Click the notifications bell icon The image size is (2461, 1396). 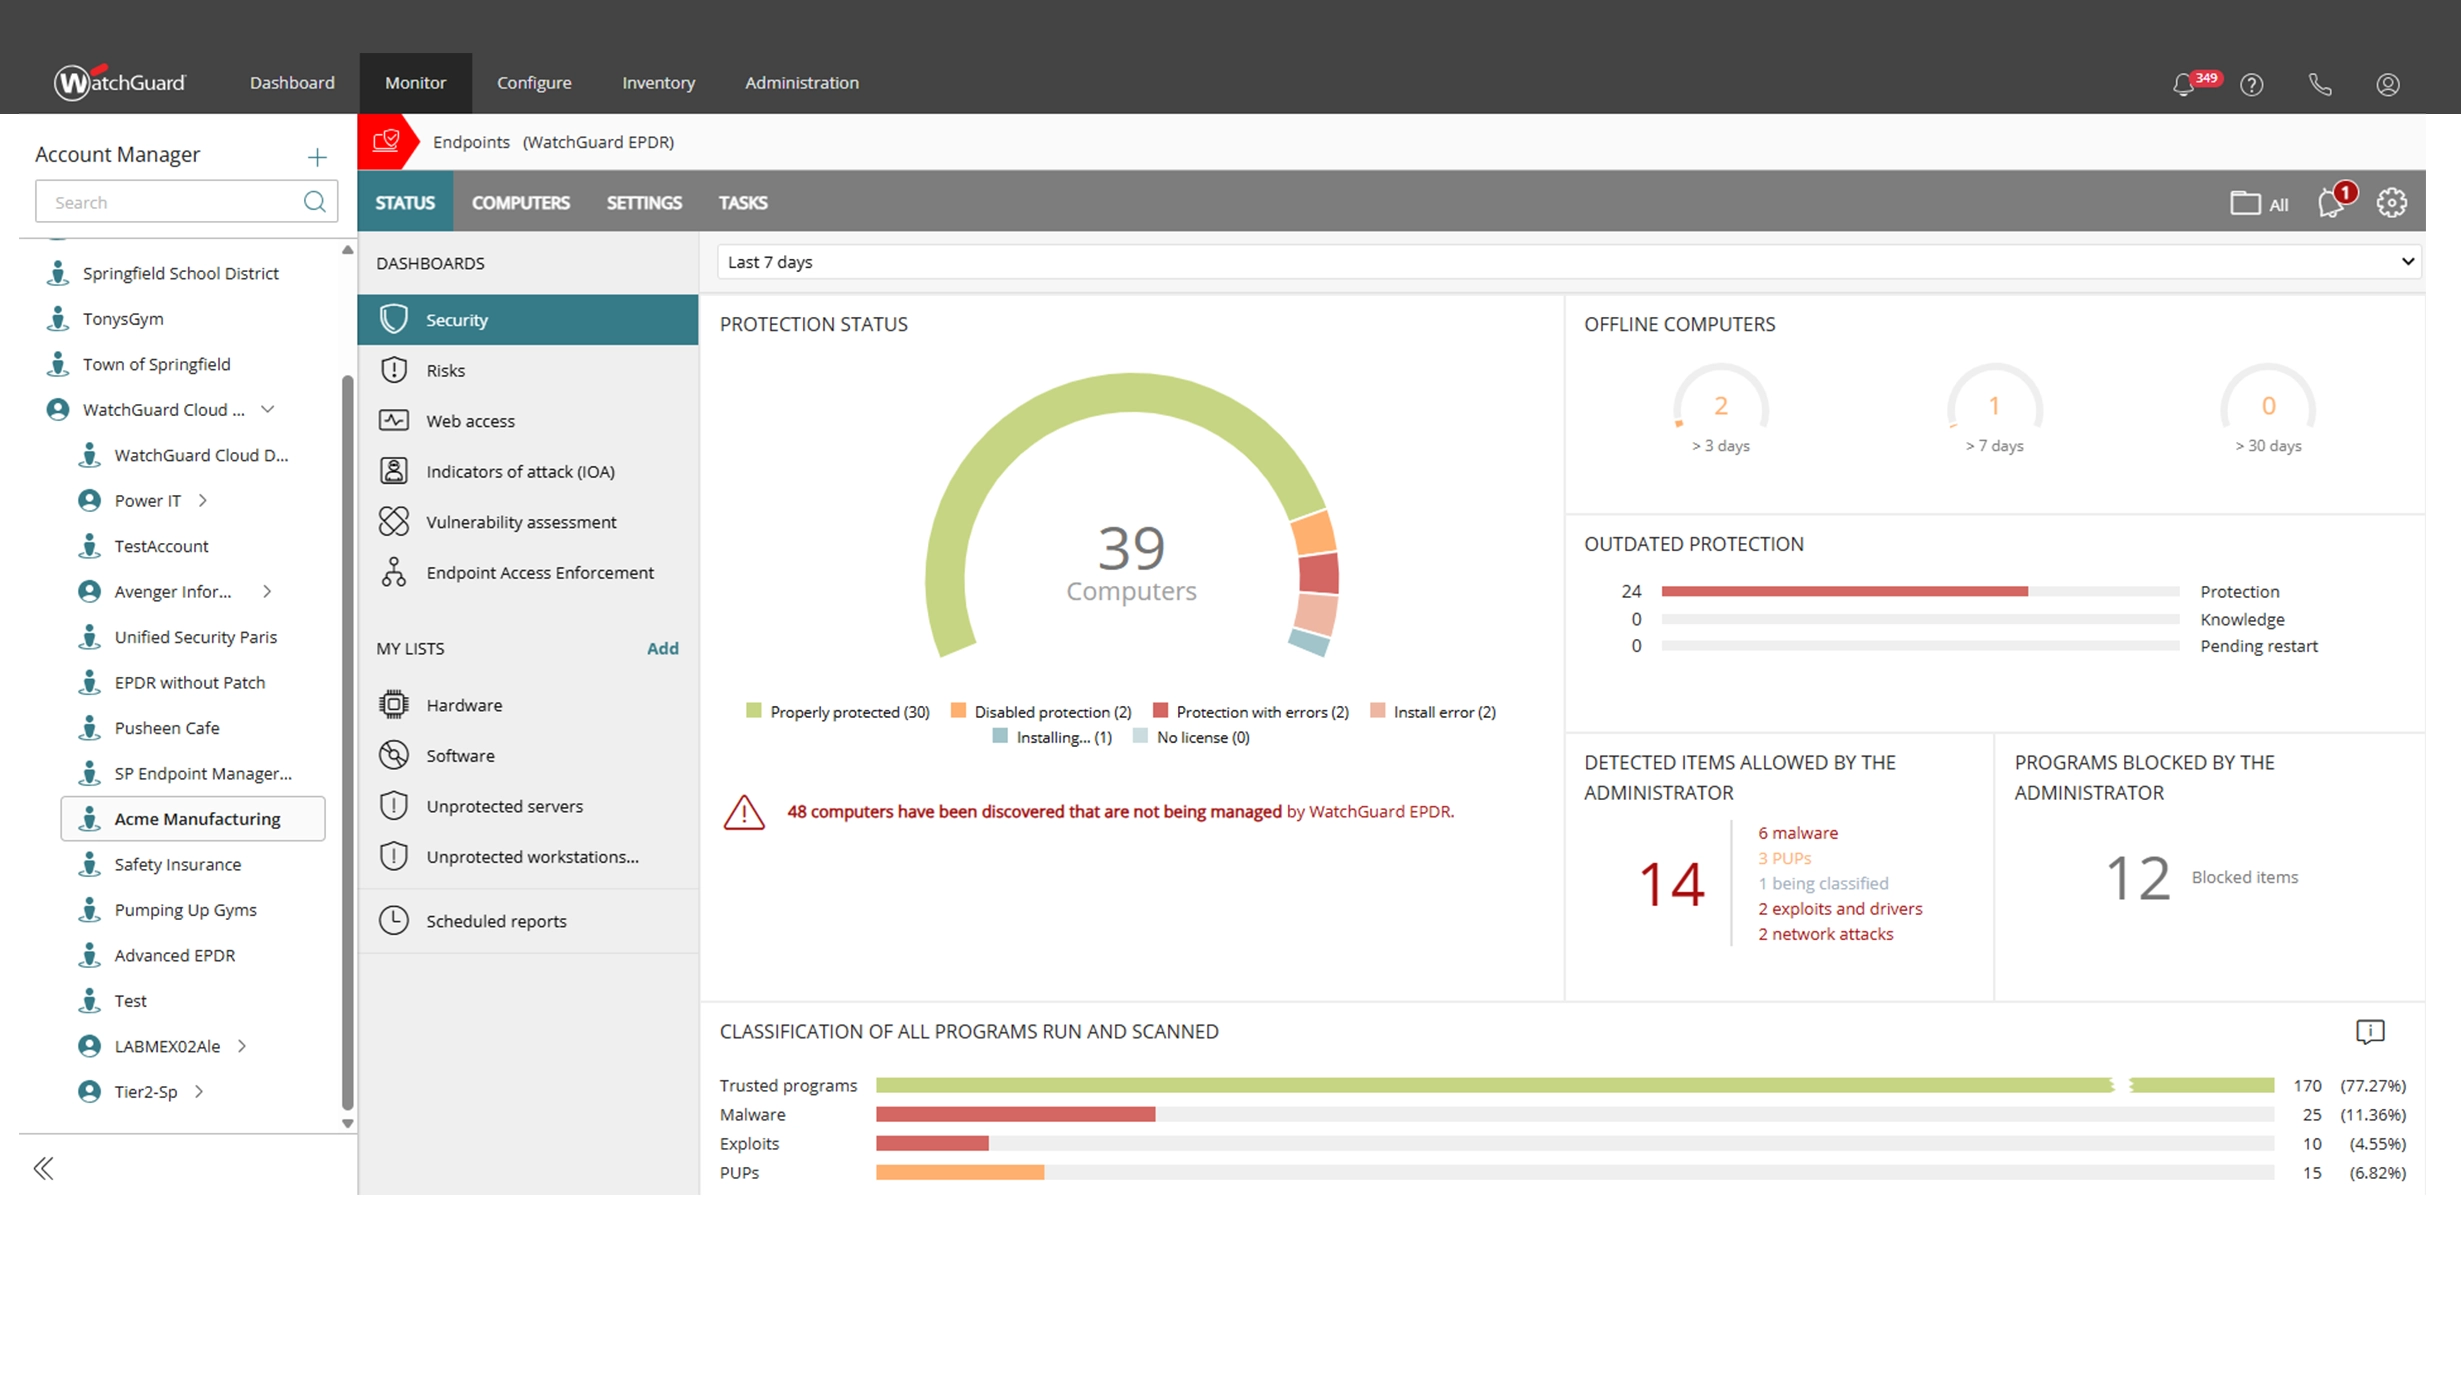2184,85
